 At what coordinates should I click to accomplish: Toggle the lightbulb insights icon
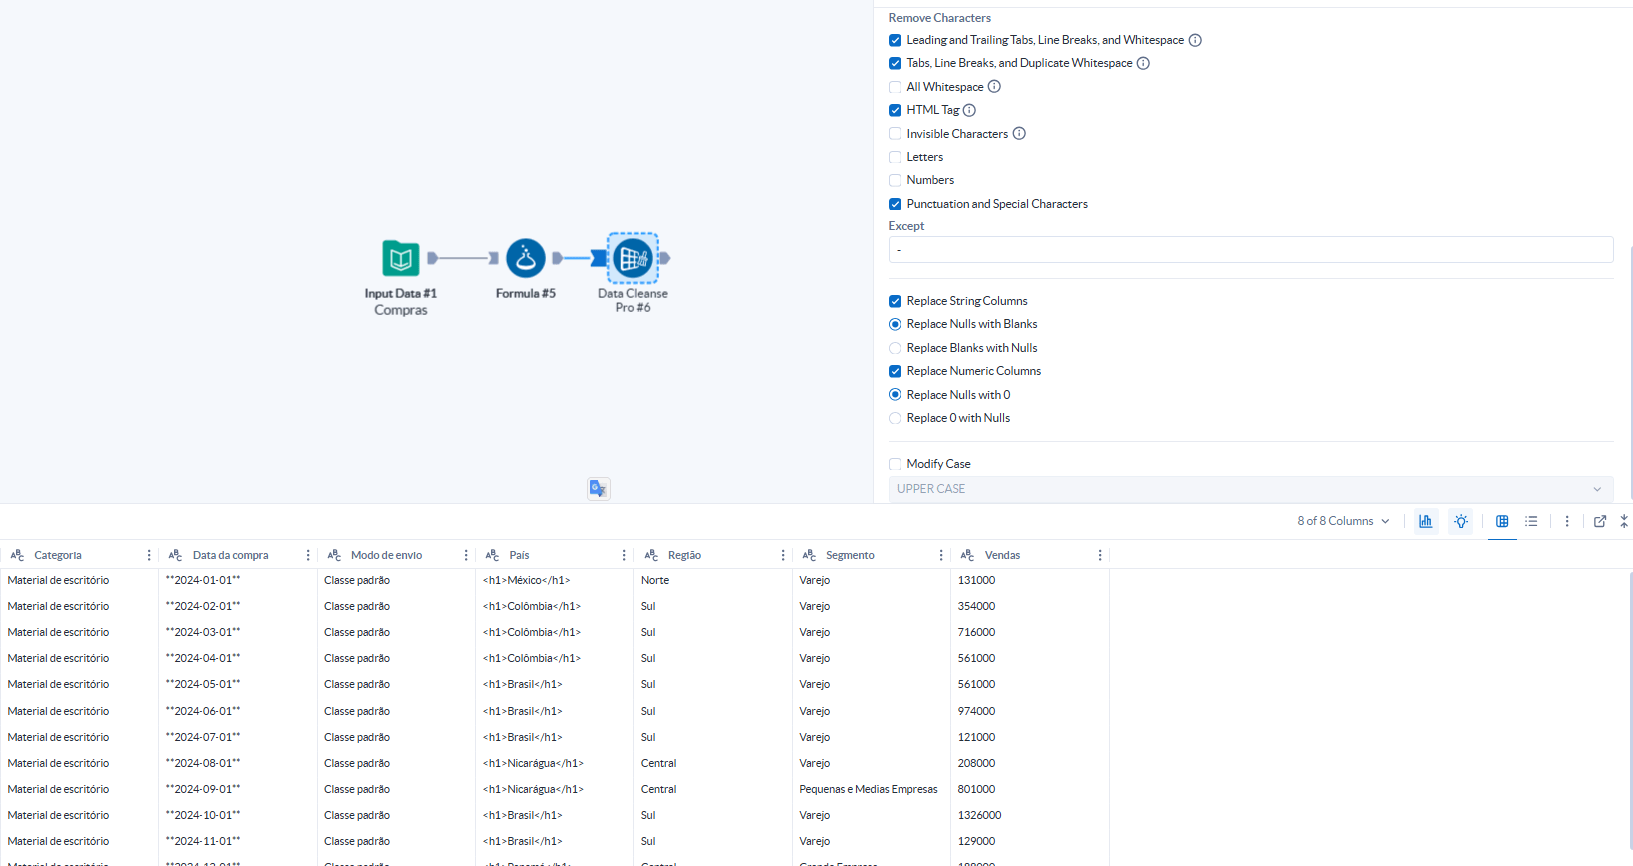(x=1461, y=521)
